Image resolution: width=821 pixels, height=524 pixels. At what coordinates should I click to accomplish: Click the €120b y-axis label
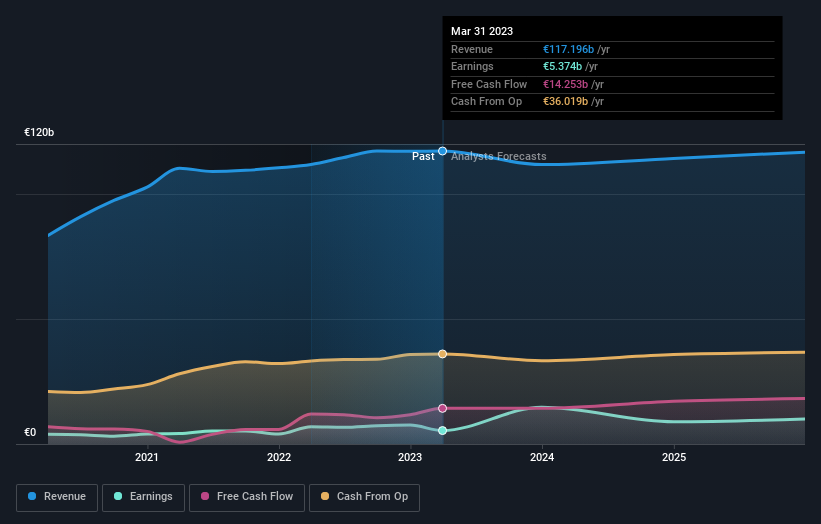coord(39,132)
